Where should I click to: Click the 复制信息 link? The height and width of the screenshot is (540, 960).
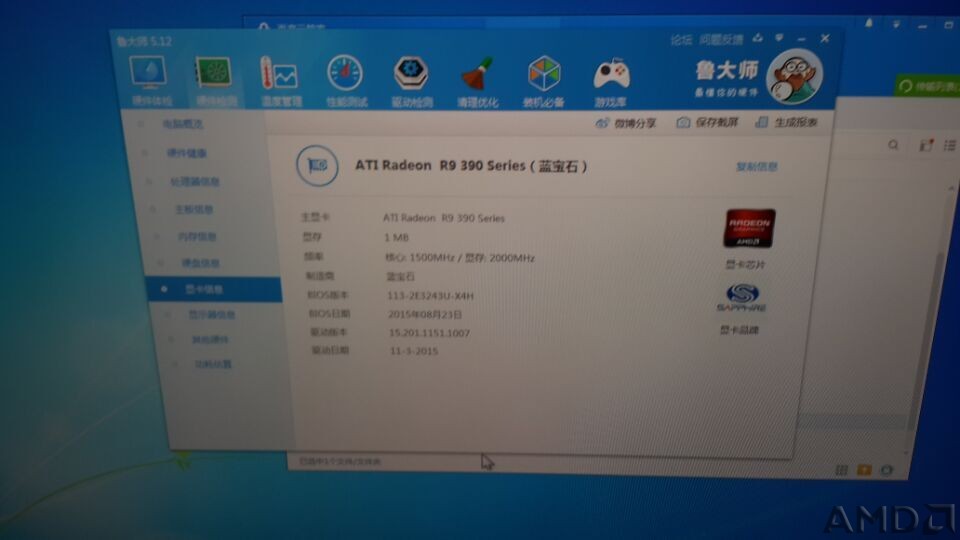[x=757, y=167]
